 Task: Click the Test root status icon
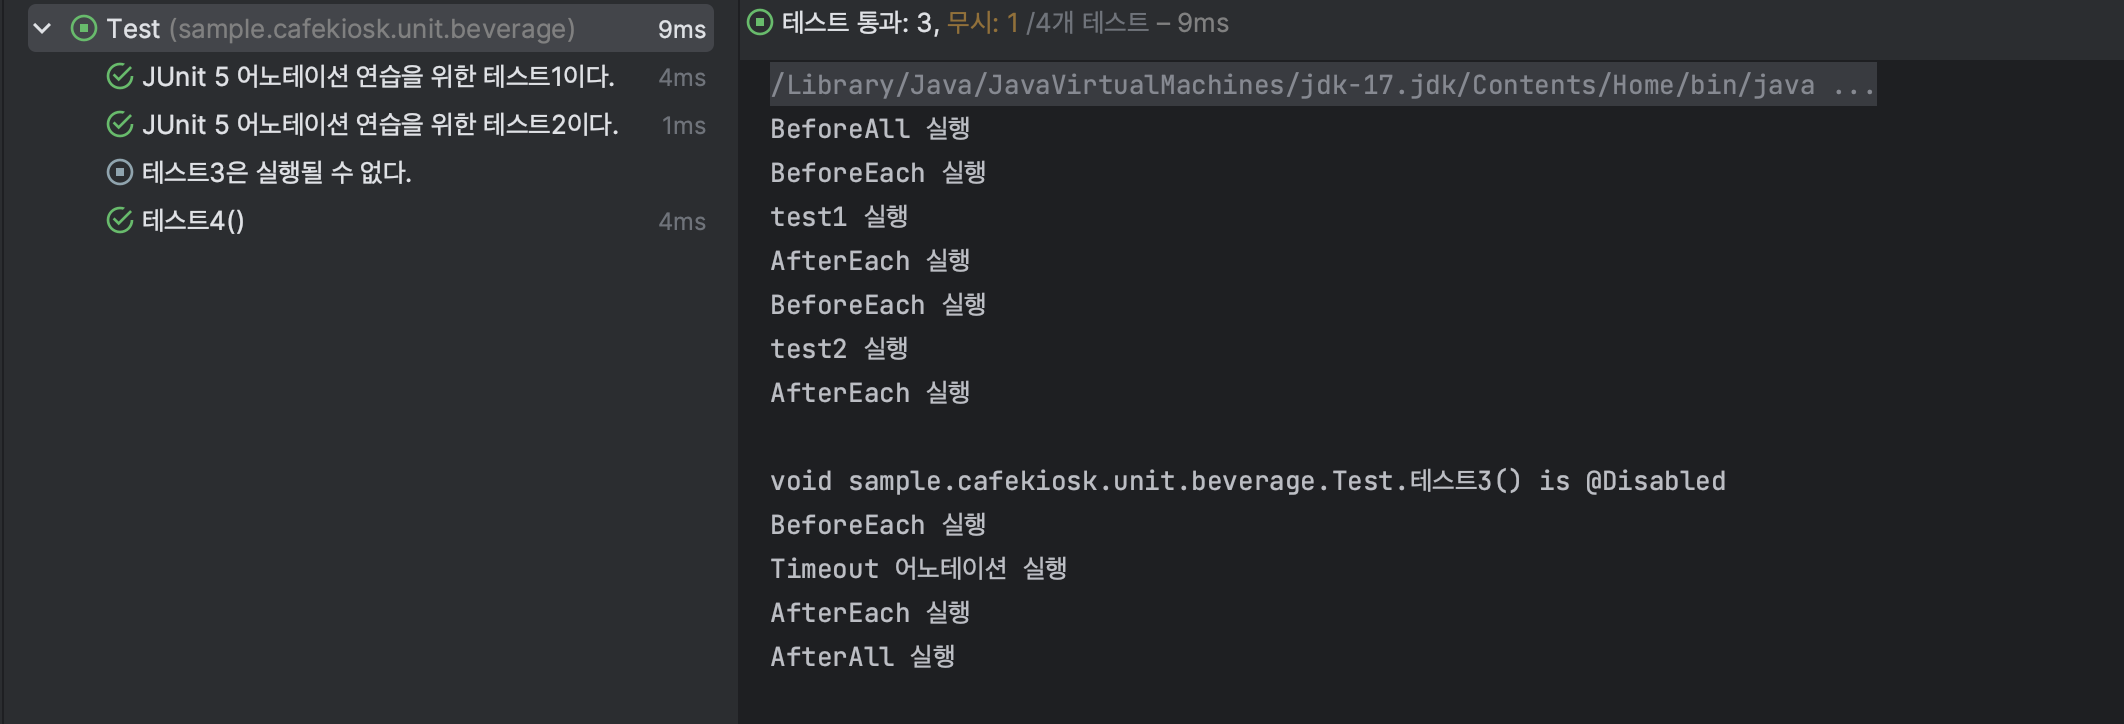pyautogui.click(x=84, y=29)
